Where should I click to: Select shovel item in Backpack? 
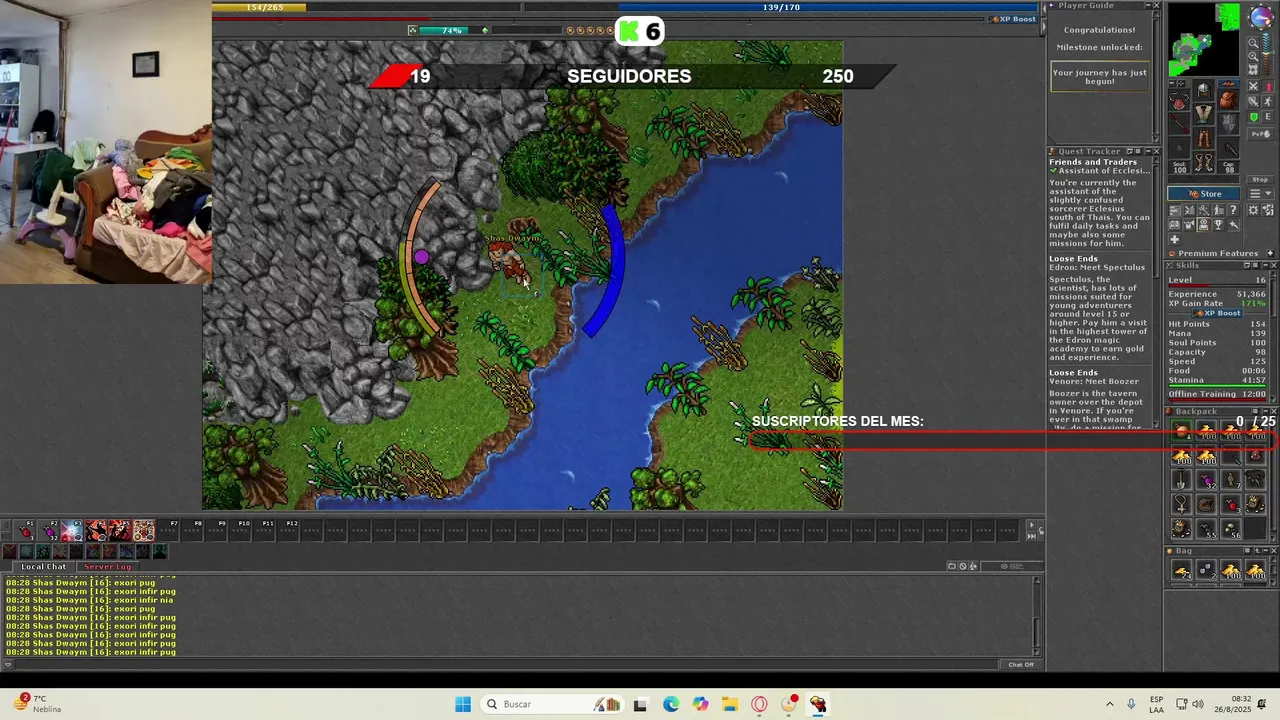(1181, 480)
